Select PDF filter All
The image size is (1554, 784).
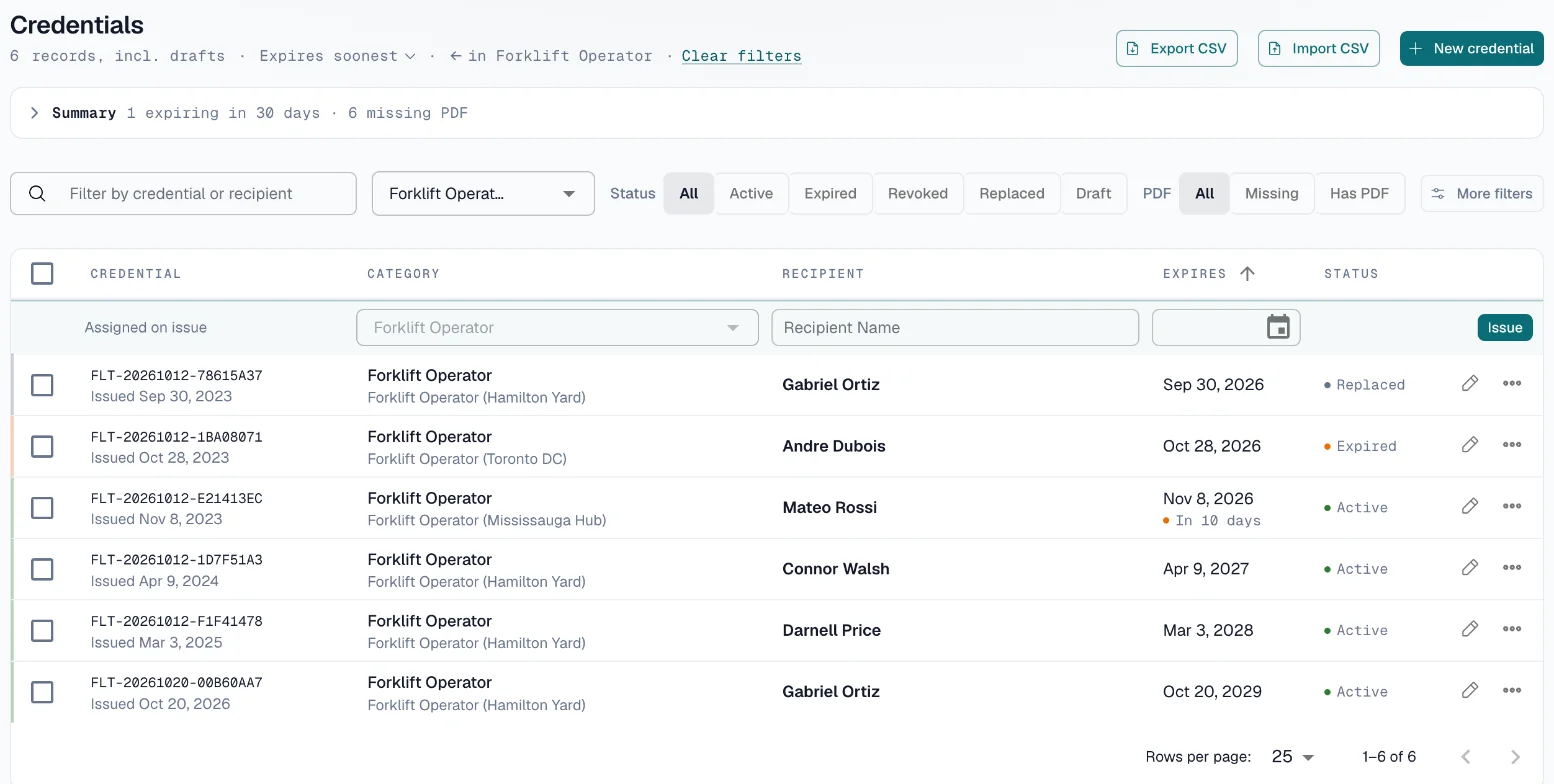[x=1205, y=194]
